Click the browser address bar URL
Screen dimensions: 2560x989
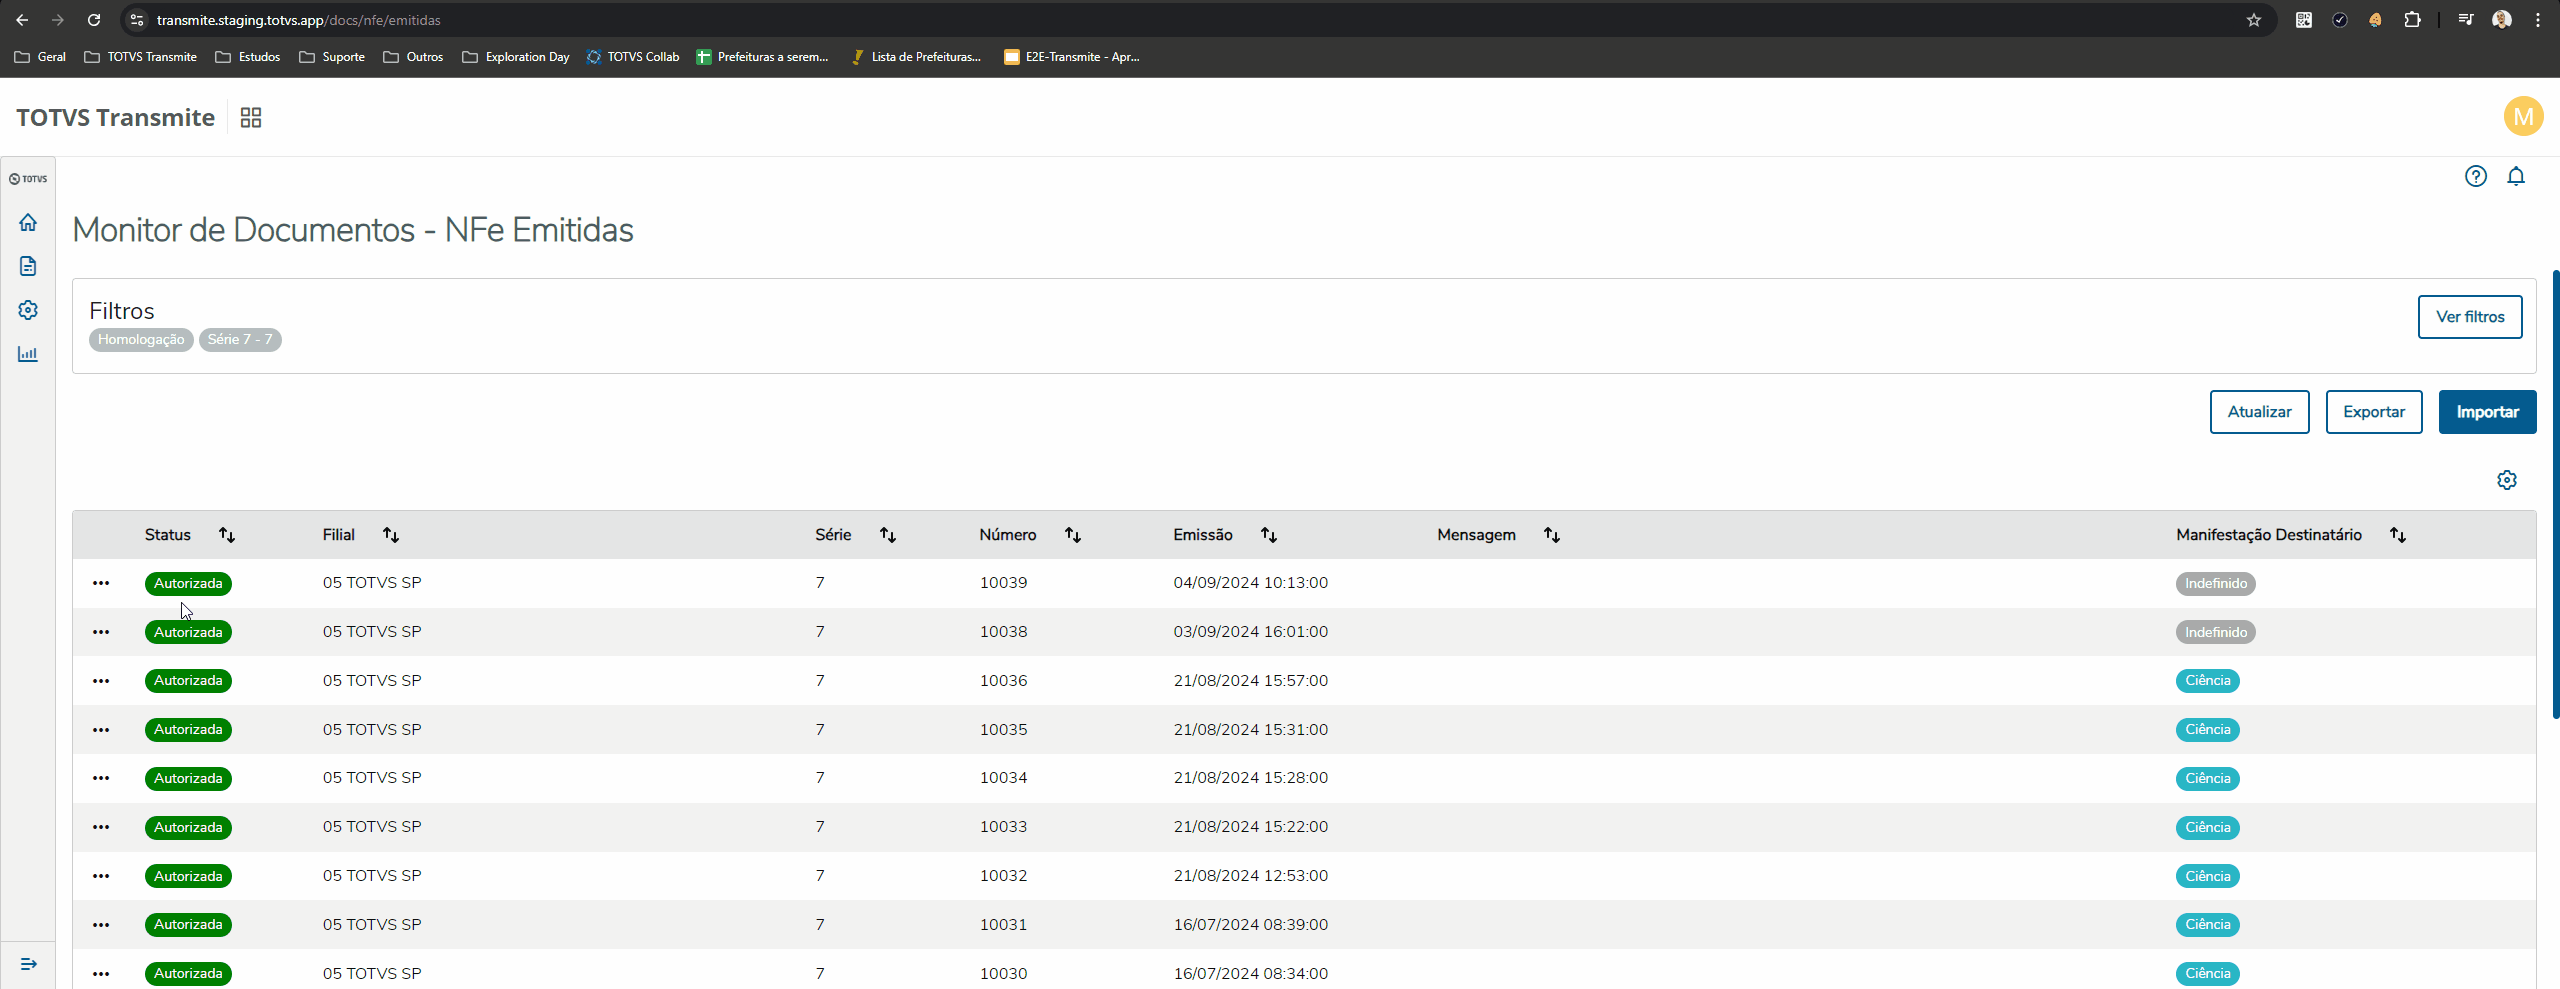point(298,20)
